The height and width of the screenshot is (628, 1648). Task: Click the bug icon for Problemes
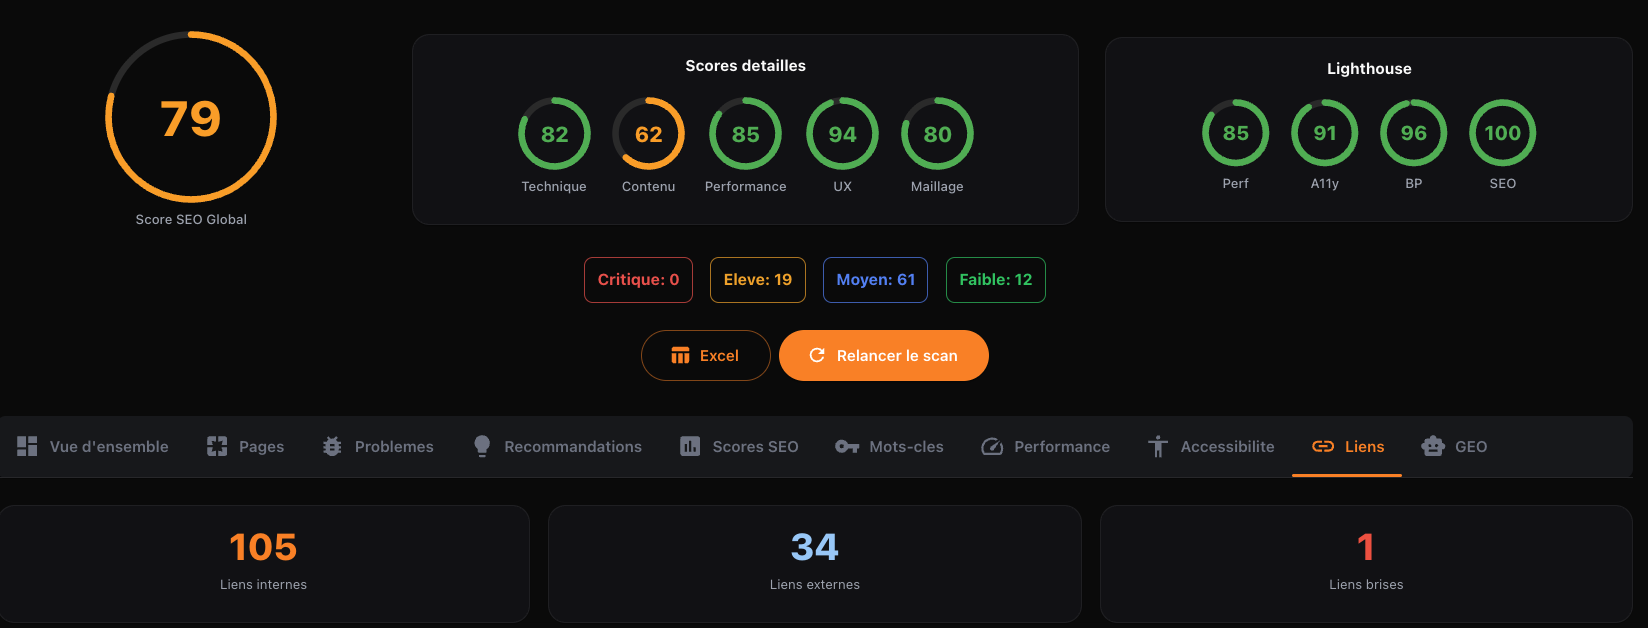click(x=332, y=447)
